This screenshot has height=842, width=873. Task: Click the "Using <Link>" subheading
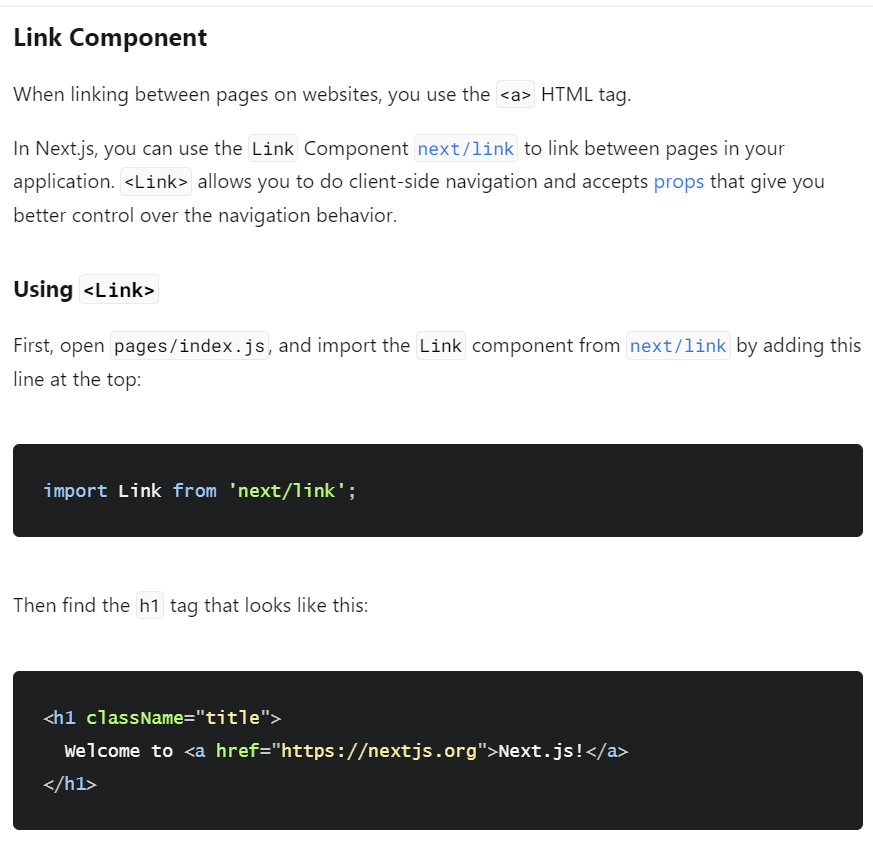coord(86,290)
